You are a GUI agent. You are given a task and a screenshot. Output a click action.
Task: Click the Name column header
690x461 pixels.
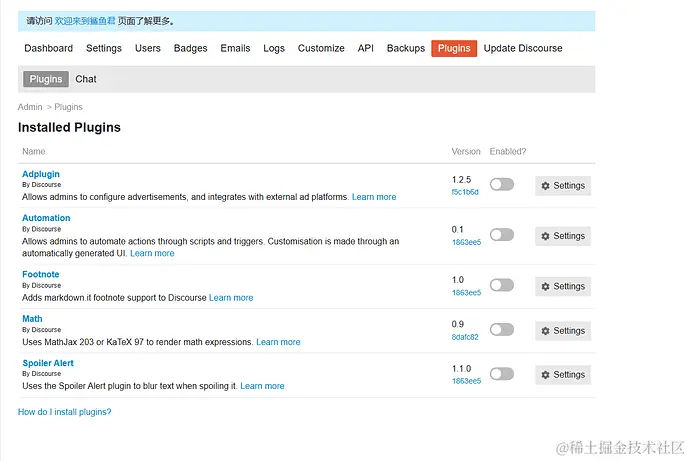pyautogui.click(x=34, y=151)
